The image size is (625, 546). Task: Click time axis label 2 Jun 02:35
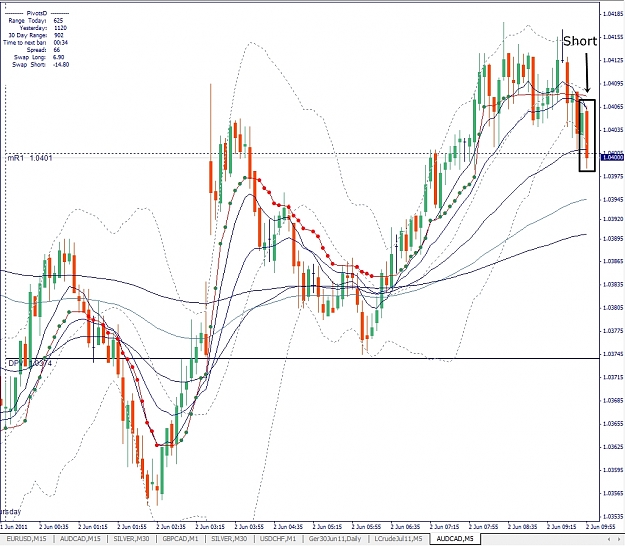[x=171, y=526]
